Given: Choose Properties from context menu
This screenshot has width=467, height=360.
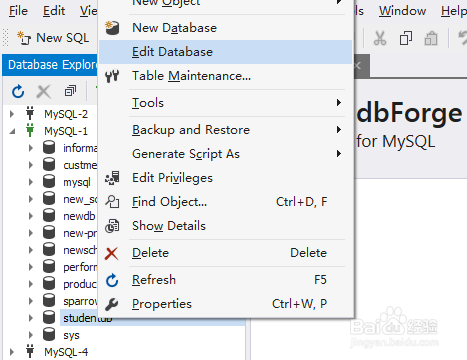Looking at the screenshot, I should [226, 304].
